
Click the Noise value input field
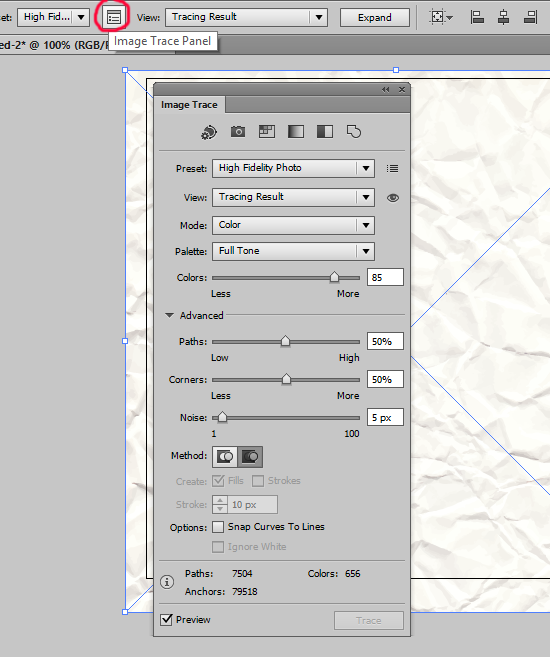[385, 417]
